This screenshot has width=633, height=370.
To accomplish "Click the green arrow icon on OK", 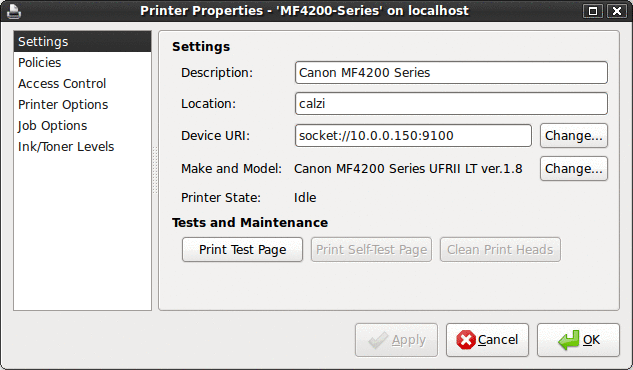I will [x=569, y=340].
